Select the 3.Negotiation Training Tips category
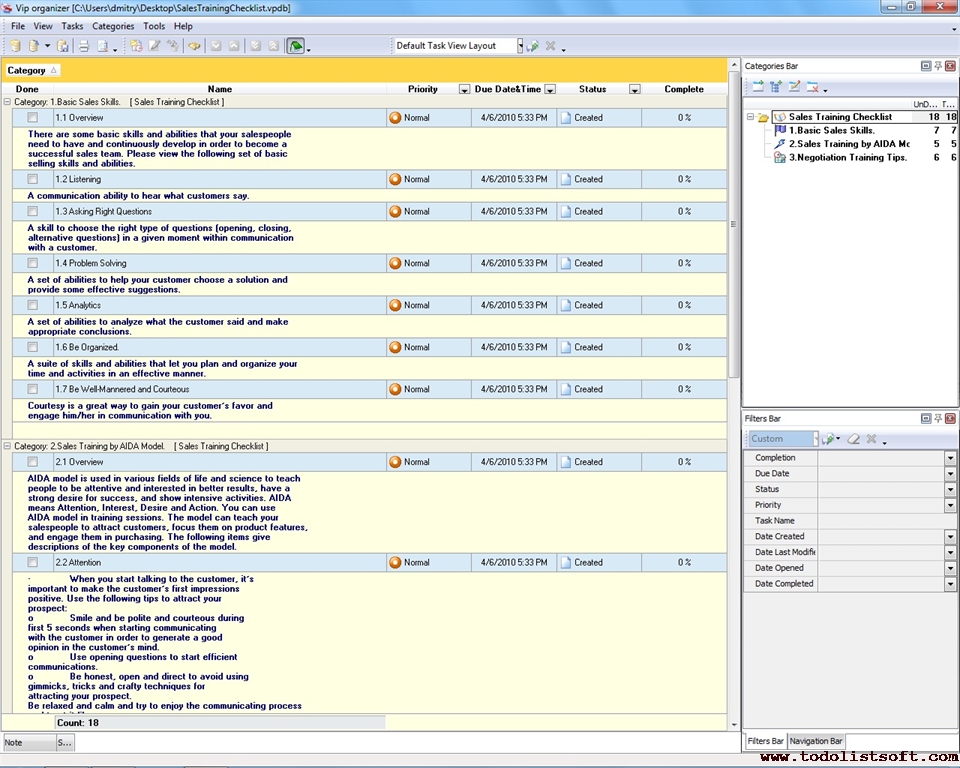Viewport: 960px width, 768px height. coord(846,157)
